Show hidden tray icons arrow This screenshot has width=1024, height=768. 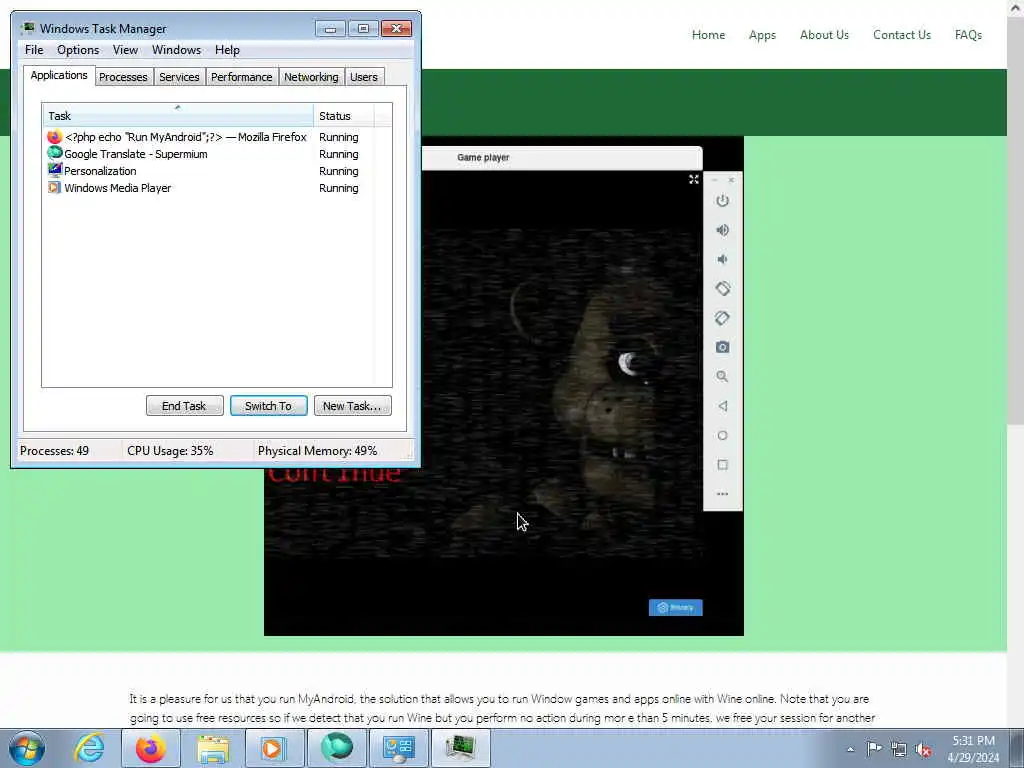click(x=850, y=749)
